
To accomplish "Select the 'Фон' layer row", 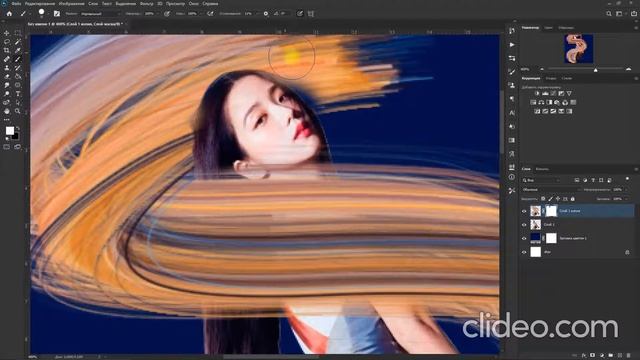I will [578, 252].
